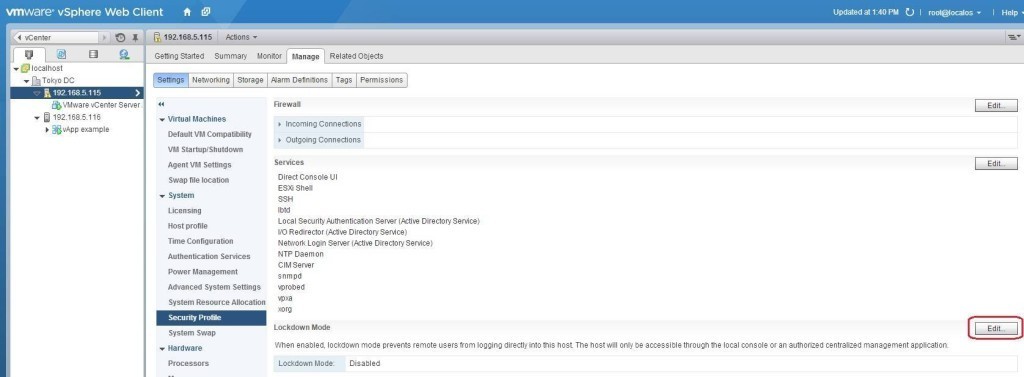Open the Actions dropdown menu

coord(241,37)
